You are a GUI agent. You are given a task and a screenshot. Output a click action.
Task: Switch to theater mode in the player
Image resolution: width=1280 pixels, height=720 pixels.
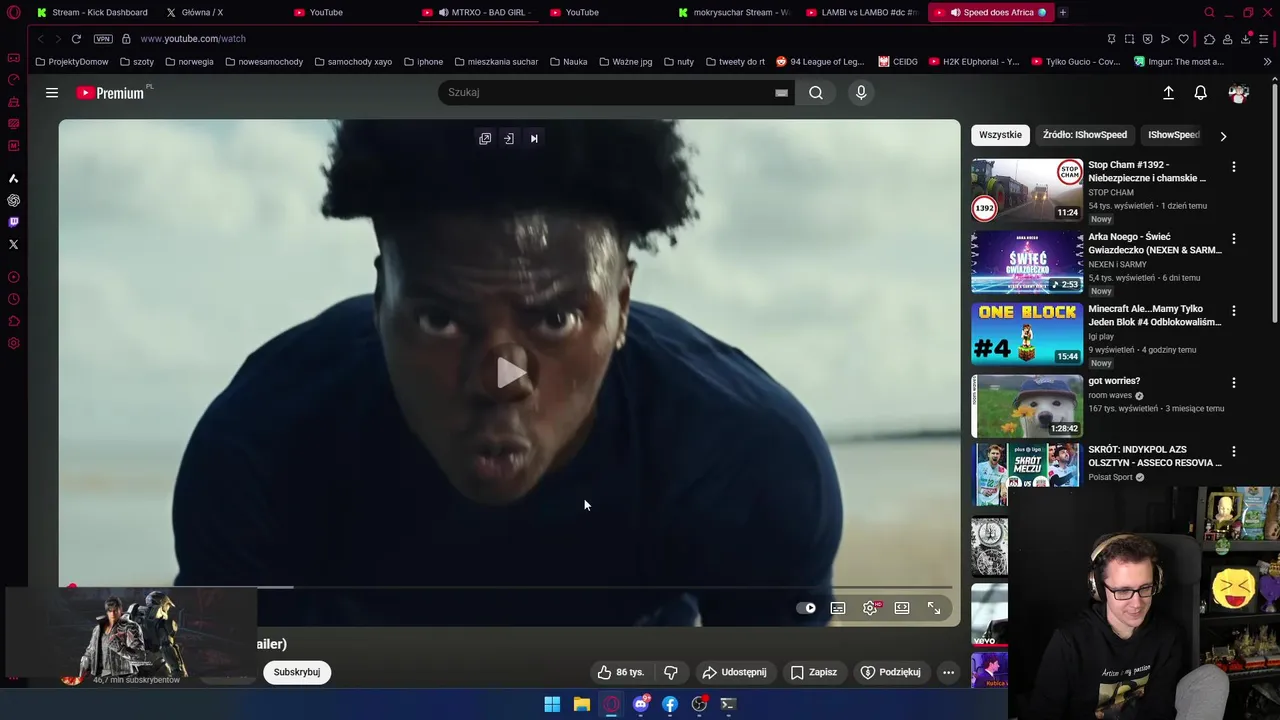902,608
